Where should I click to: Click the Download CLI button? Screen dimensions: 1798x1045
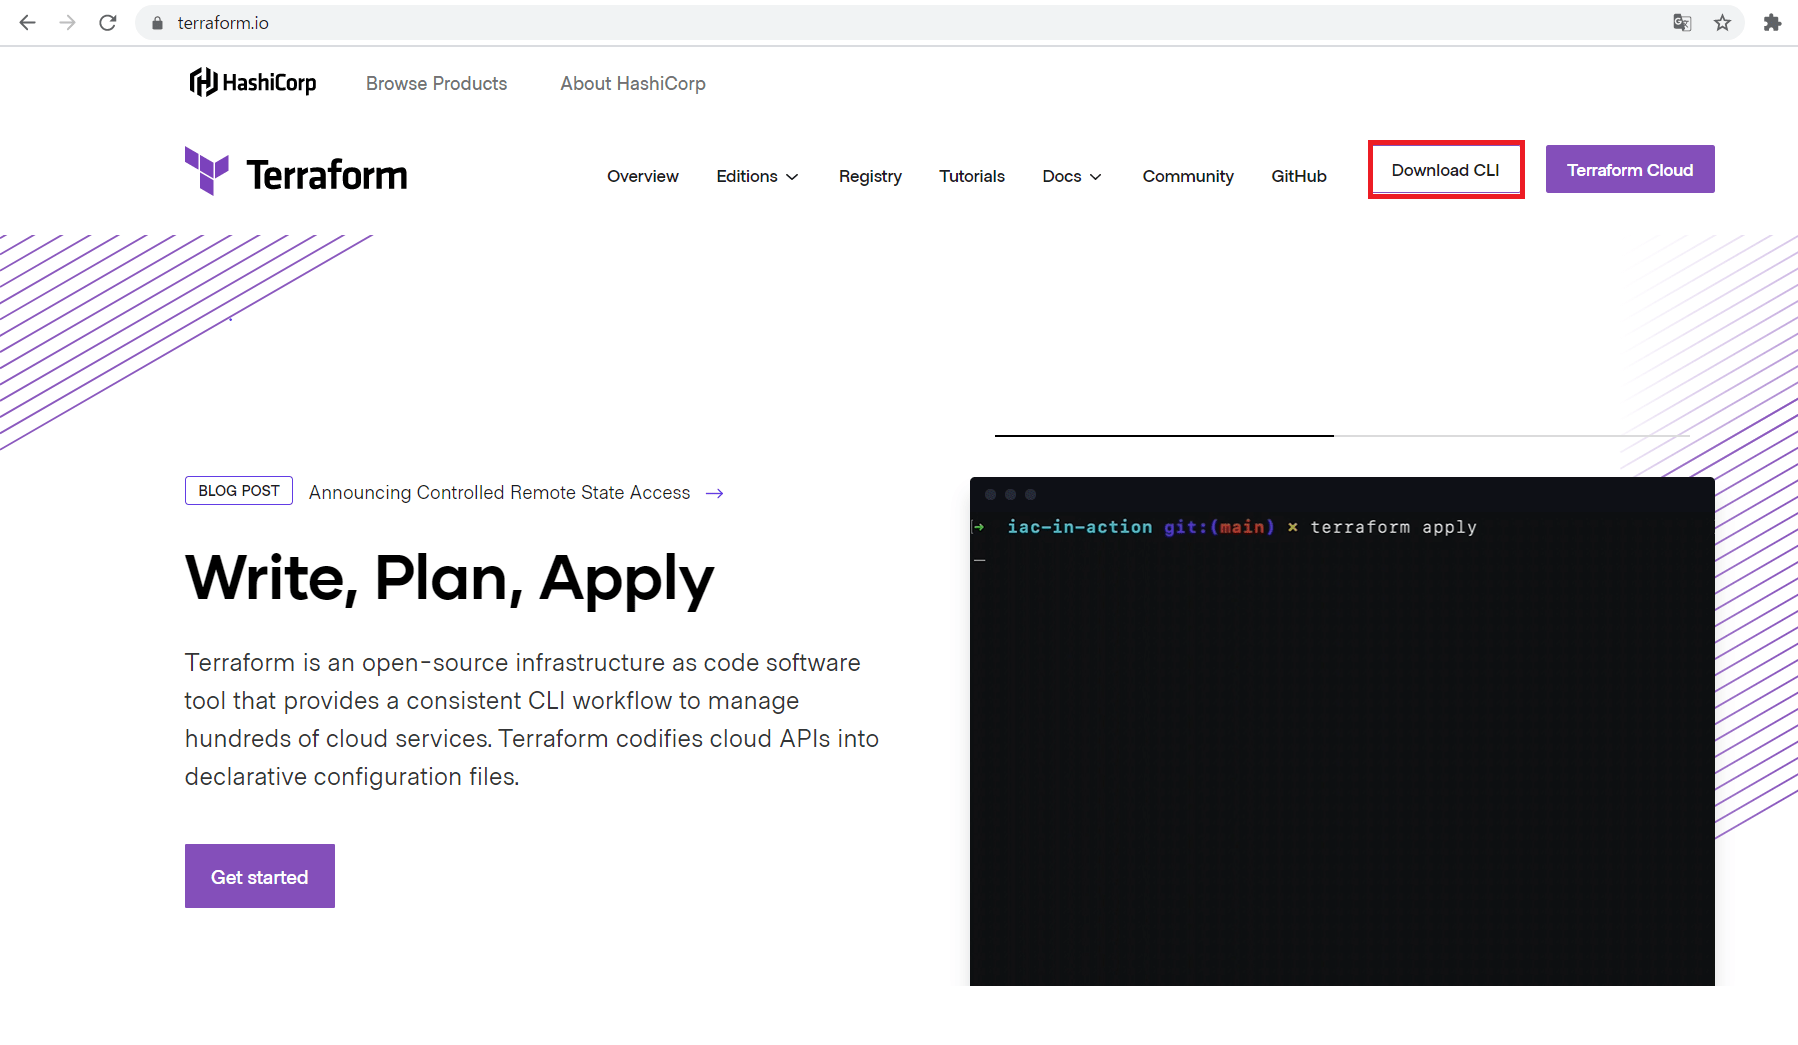[1445, 170]
